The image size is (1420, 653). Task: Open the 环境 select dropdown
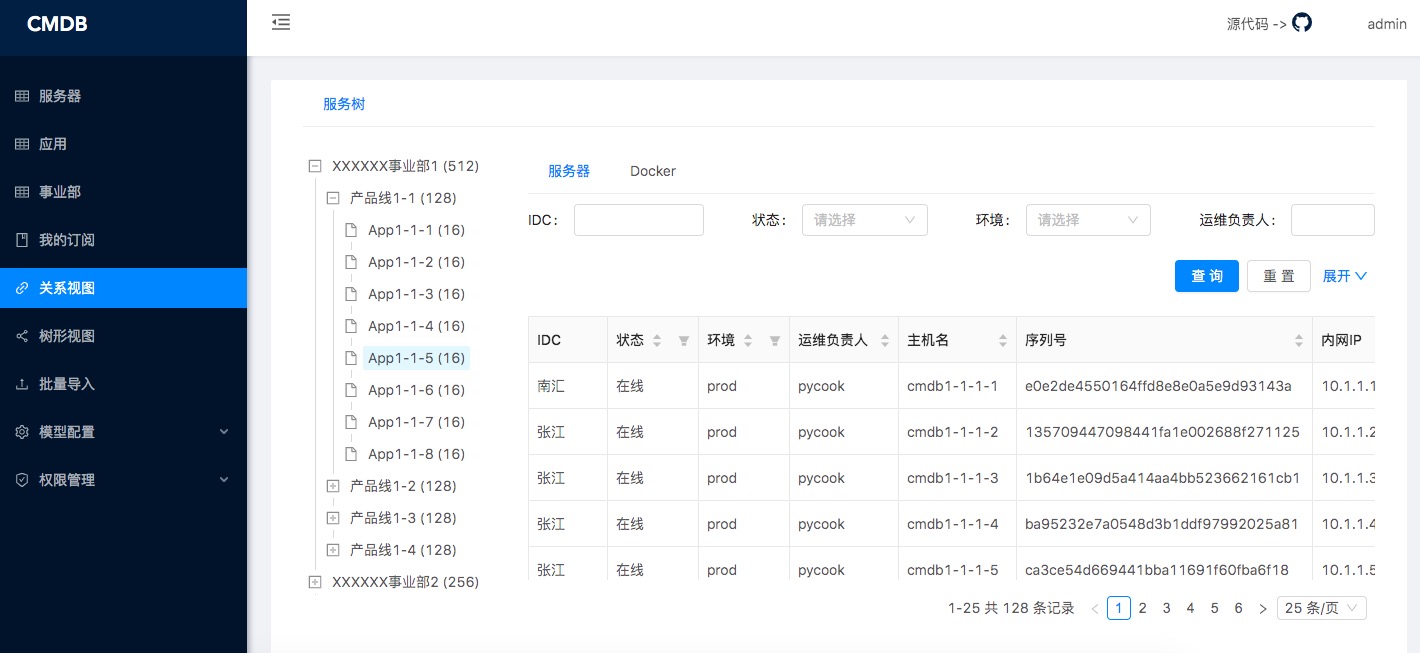(1088, 220)
